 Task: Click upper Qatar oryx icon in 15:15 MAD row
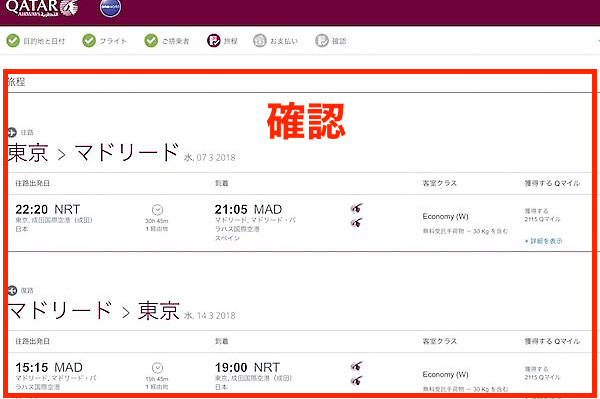357,366
